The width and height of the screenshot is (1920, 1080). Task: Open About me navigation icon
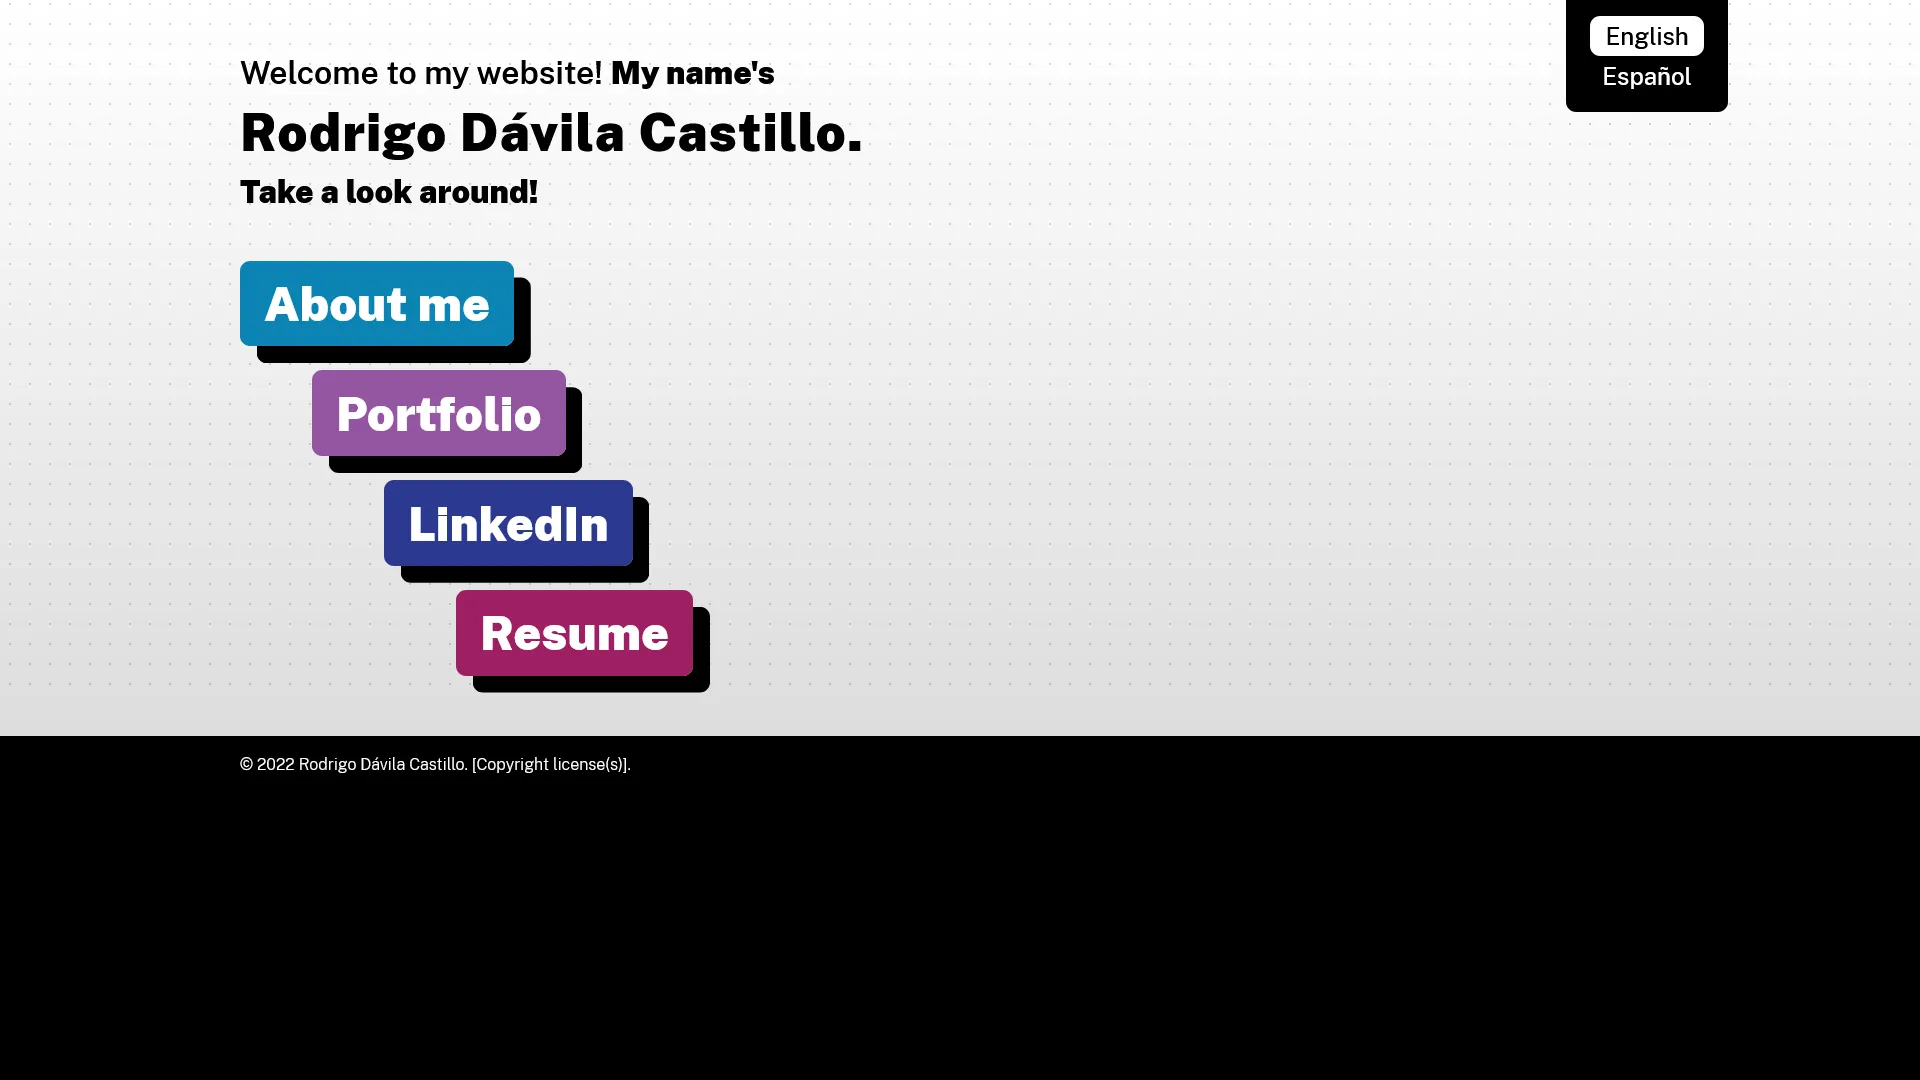(x=376, y=303)
